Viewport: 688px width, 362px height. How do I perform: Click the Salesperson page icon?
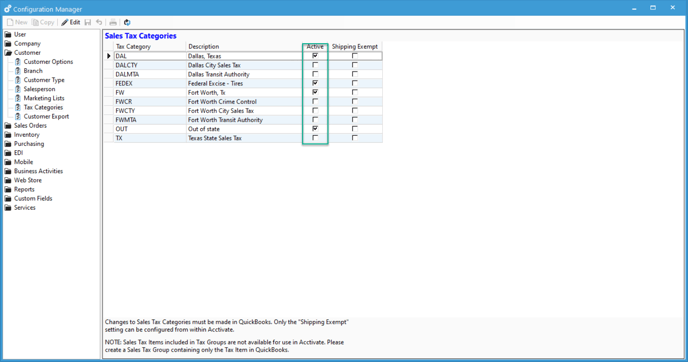[x=18, y=89]
